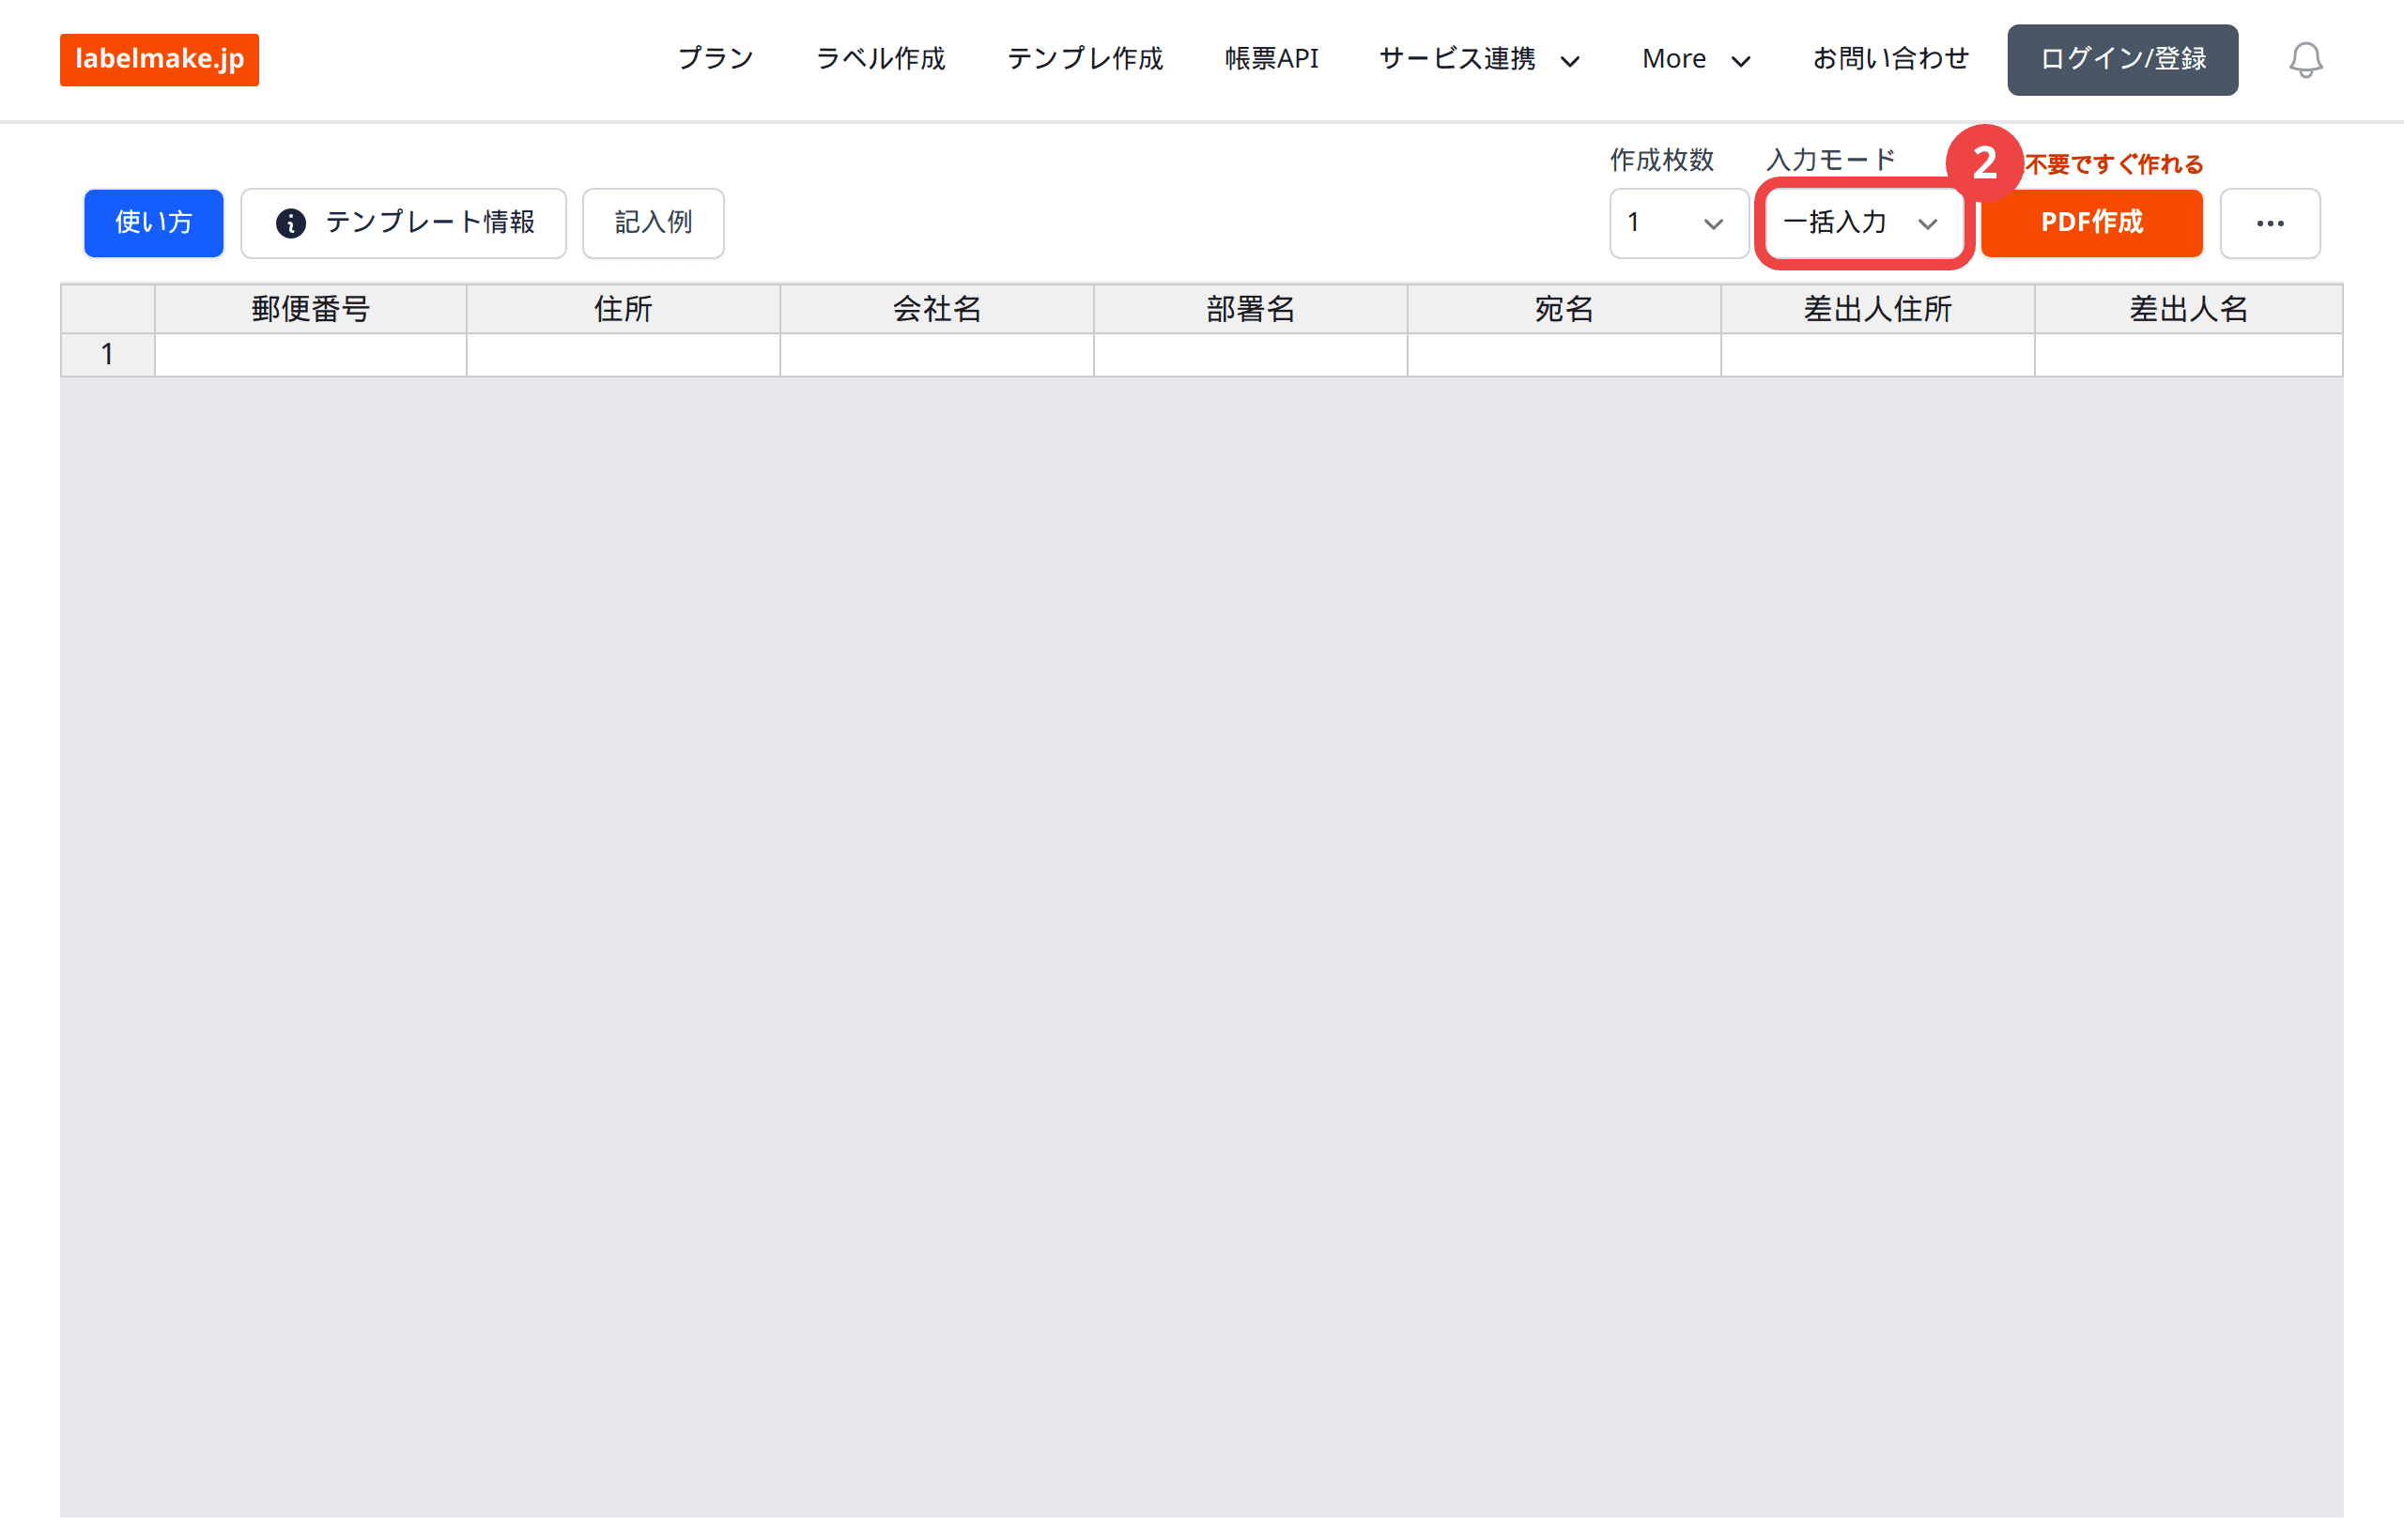Image resolution: width=2404 pixels, height=1540 pixels.
Task: Open the ログイン/登録 page
Action: click(2122, 59)
